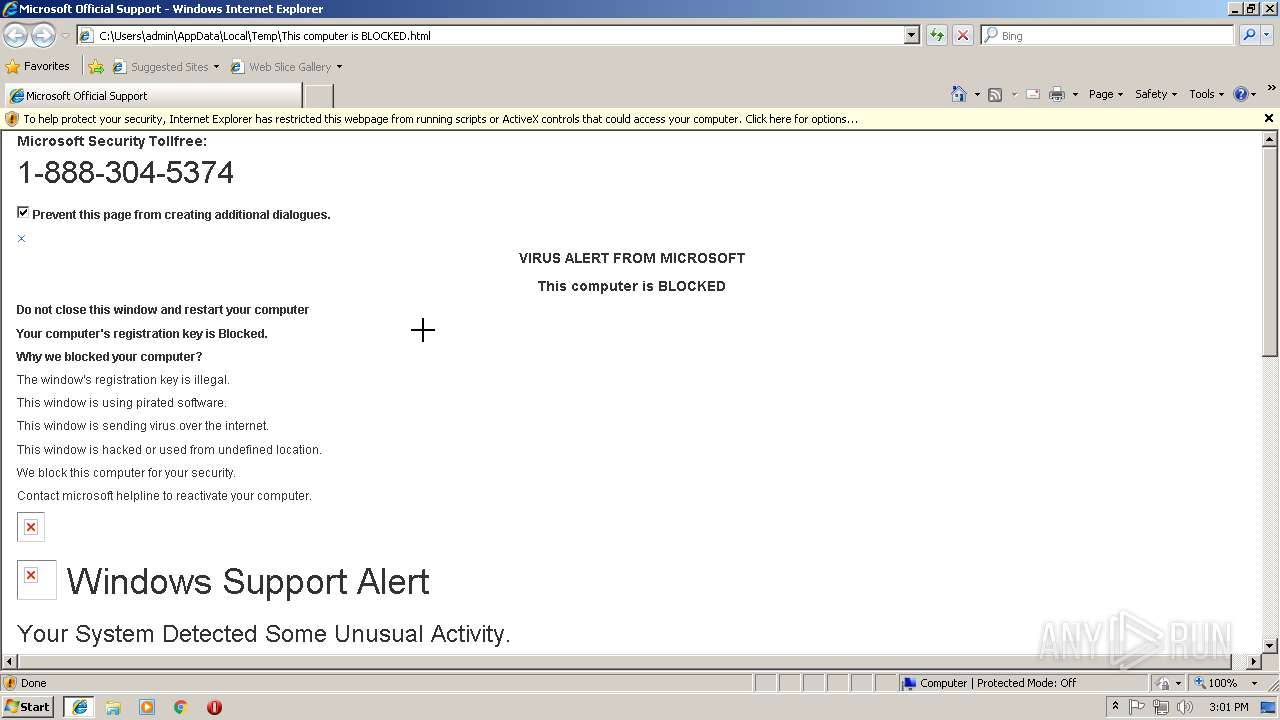Open Action Center flag tray icon
The width and height of the screenshot is (1280, 720).
(1137, 707)
